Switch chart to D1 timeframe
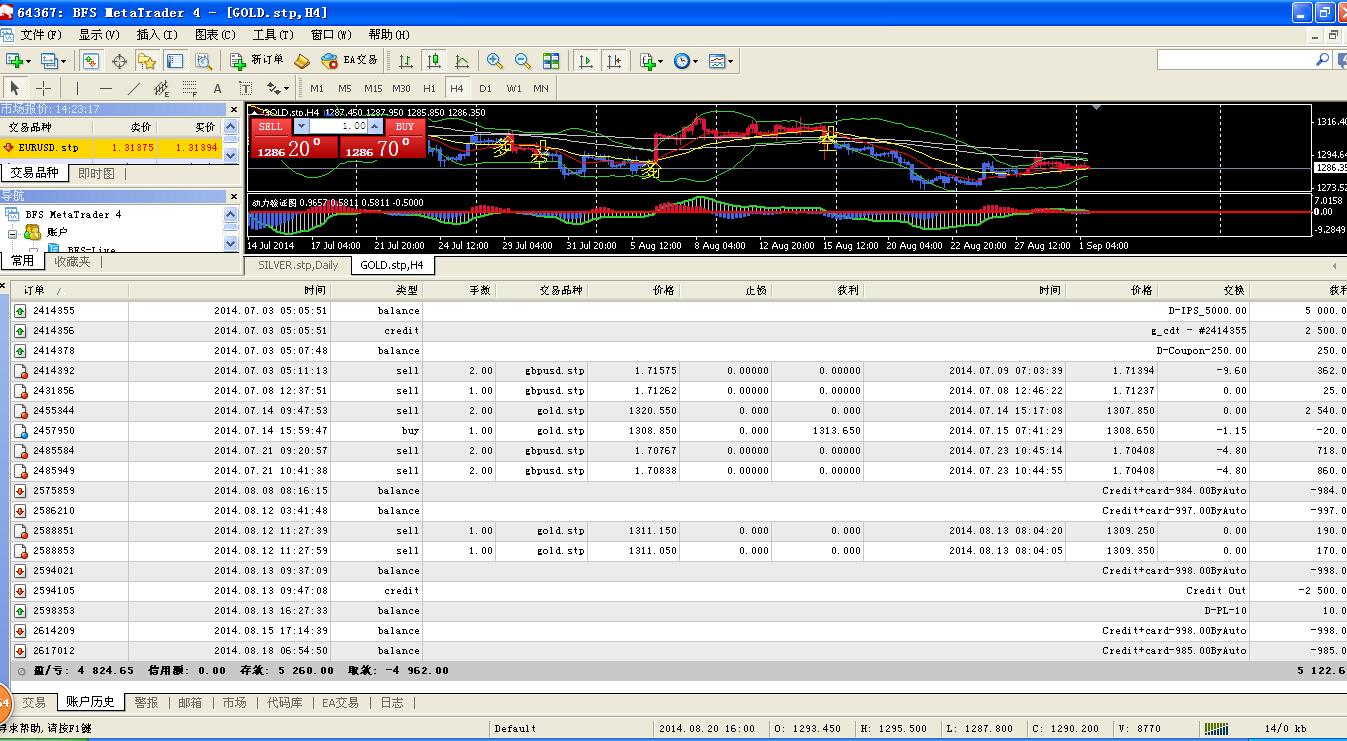This screenshot has height=741, width=1347. pyautogui.click(x=485, y=88)
